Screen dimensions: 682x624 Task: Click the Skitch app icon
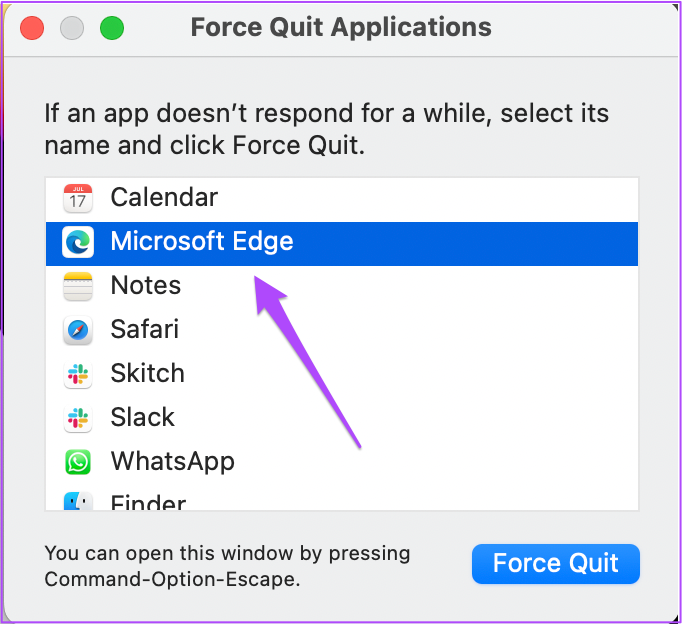78,374
